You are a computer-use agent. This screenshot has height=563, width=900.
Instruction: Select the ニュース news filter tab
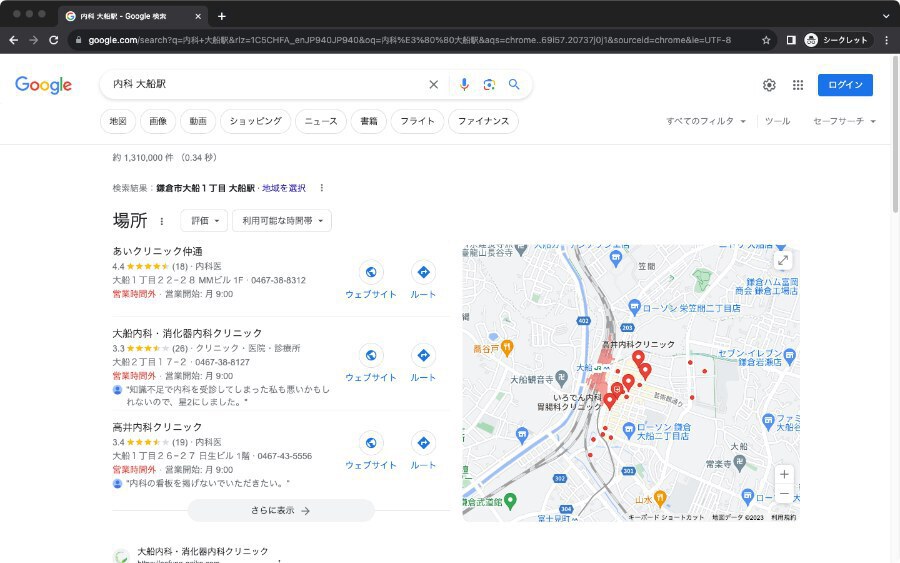coord(321,121)
